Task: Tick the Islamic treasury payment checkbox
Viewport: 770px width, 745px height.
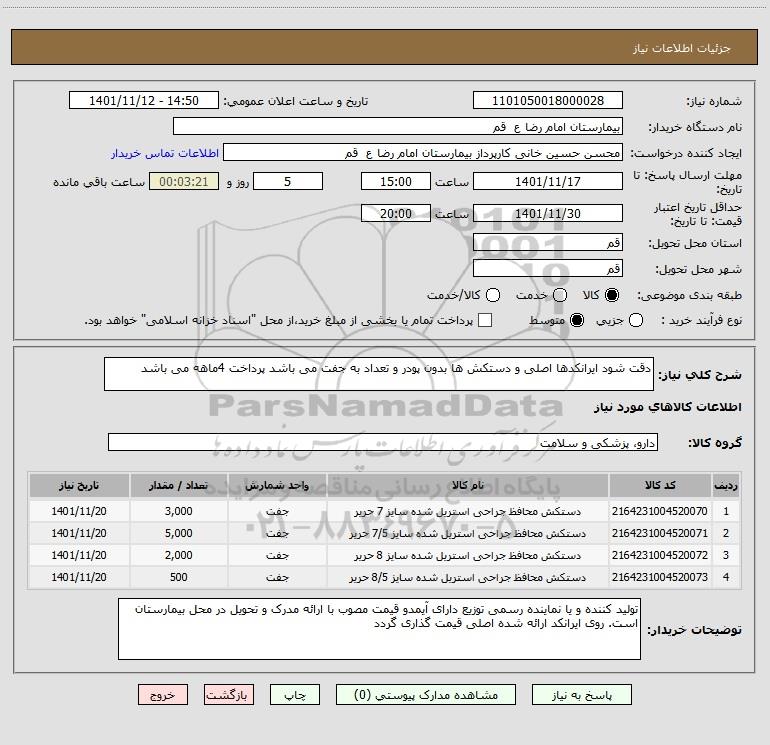Action: [x=485, y=320]
